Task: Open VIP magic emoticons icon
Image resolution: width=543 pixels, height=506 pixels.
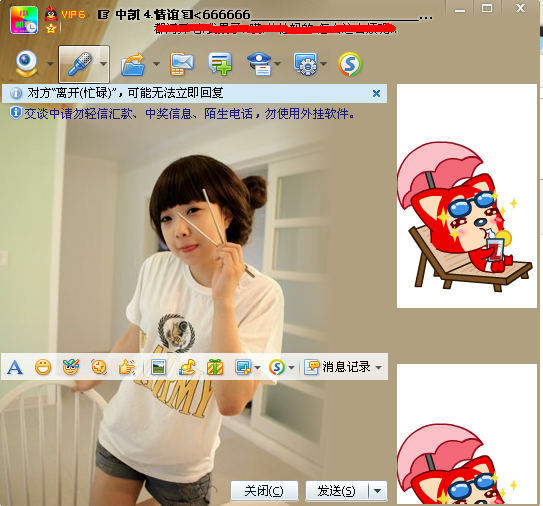Action: point(71,367)
